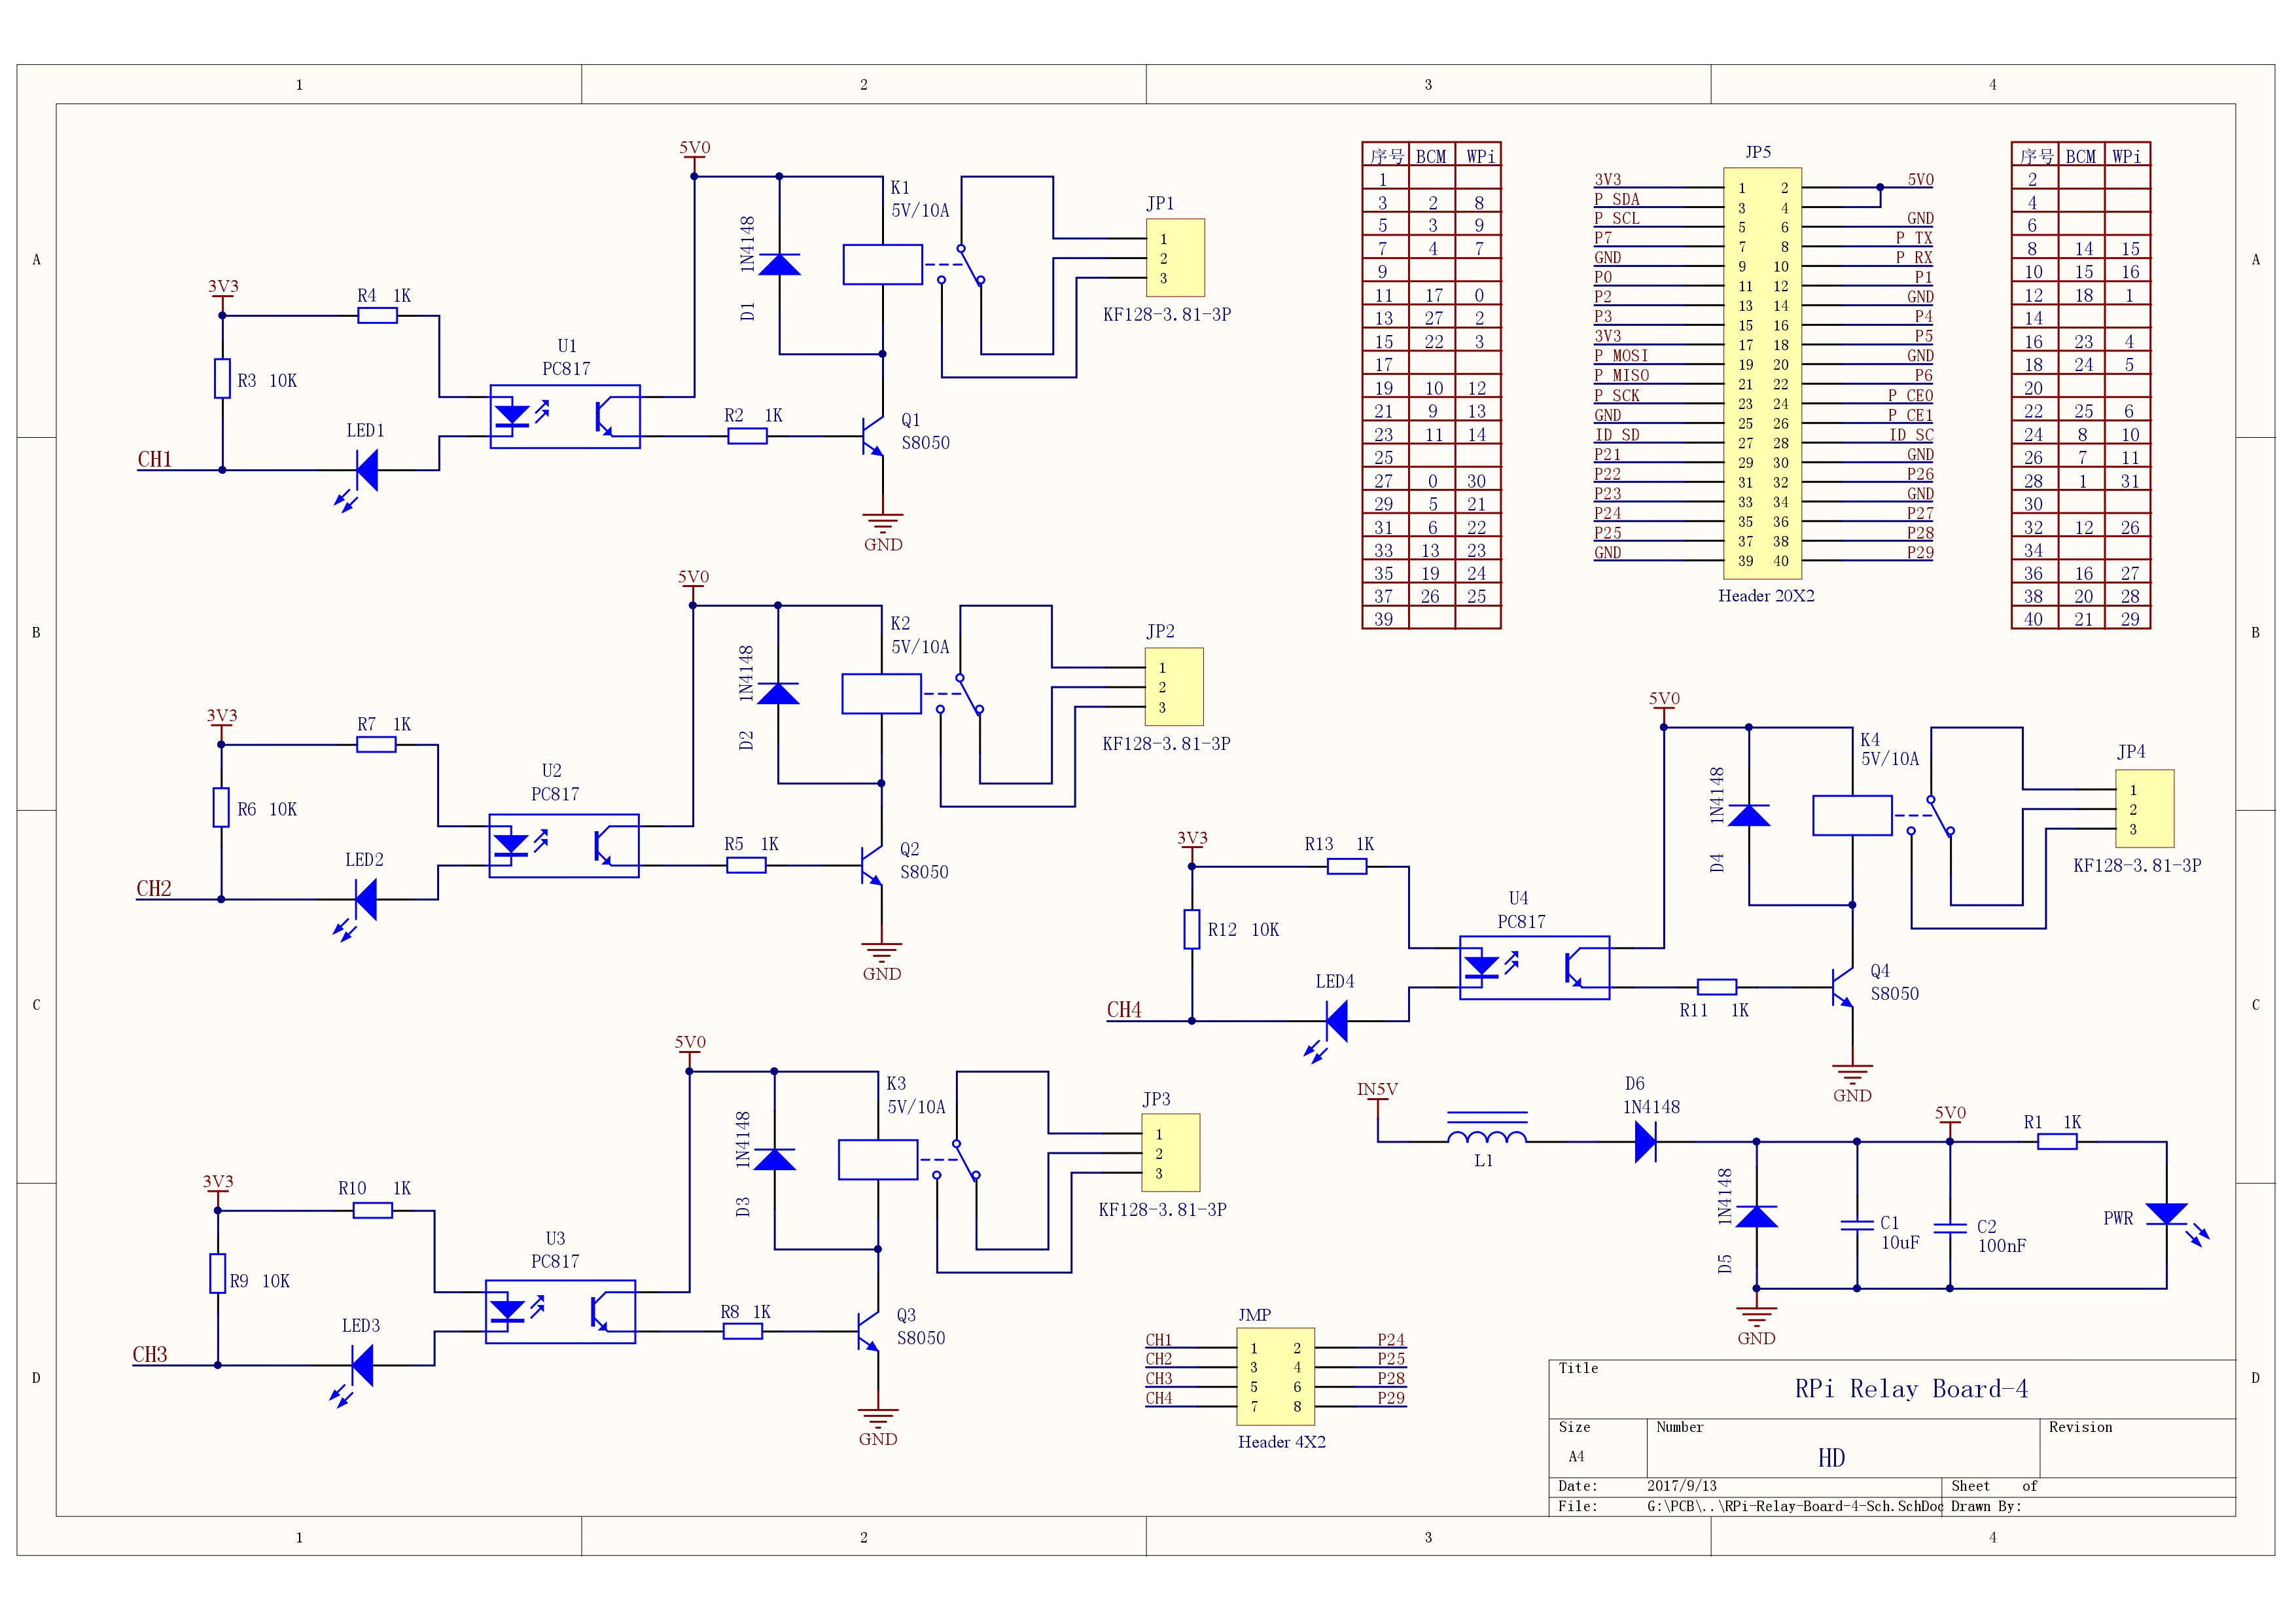This screenshot has width=2296, height=1623.
Task: Click the KF128-3.81-3P label under JP1
Action: [1167, 314]
